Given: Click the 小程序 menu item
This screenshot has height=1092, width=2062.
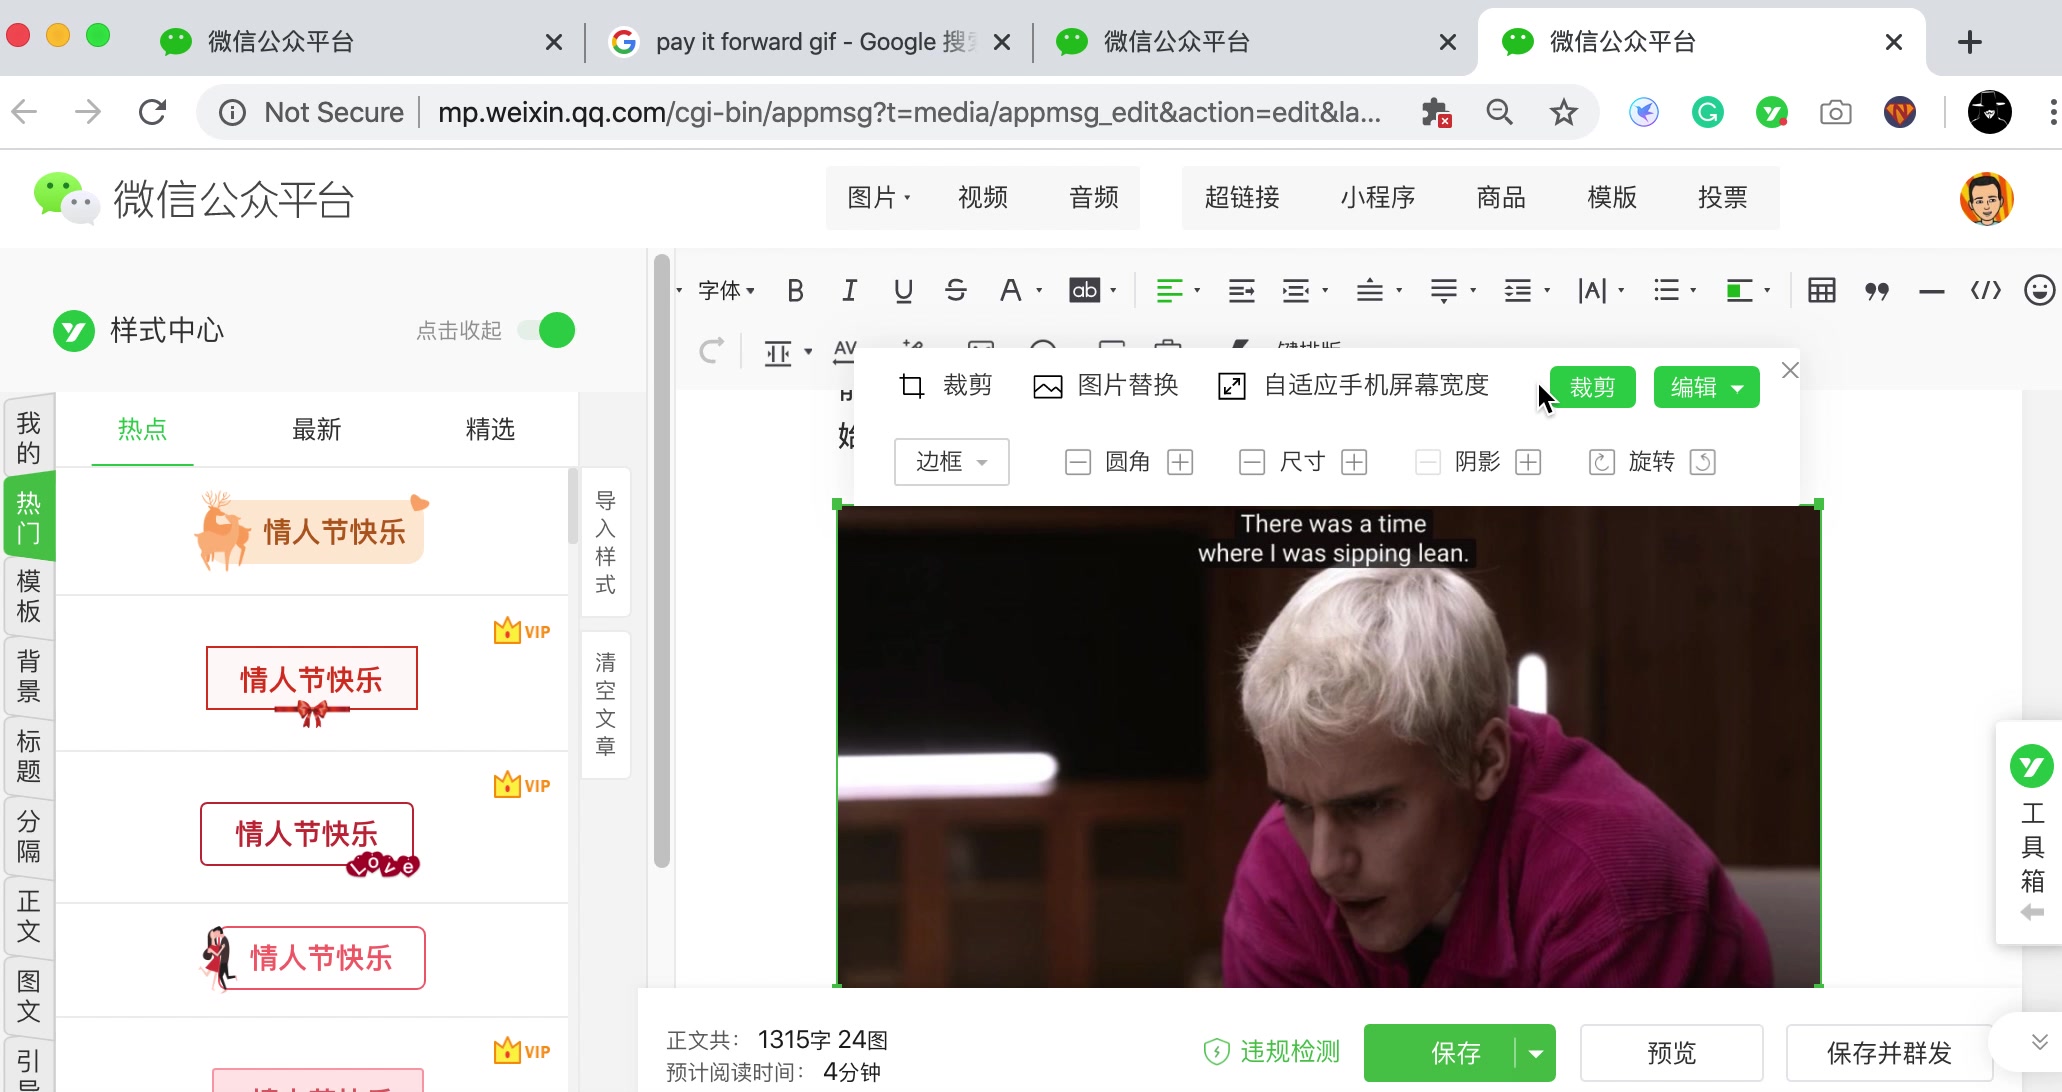Looking at the screenshot, I should (1378, 198).
